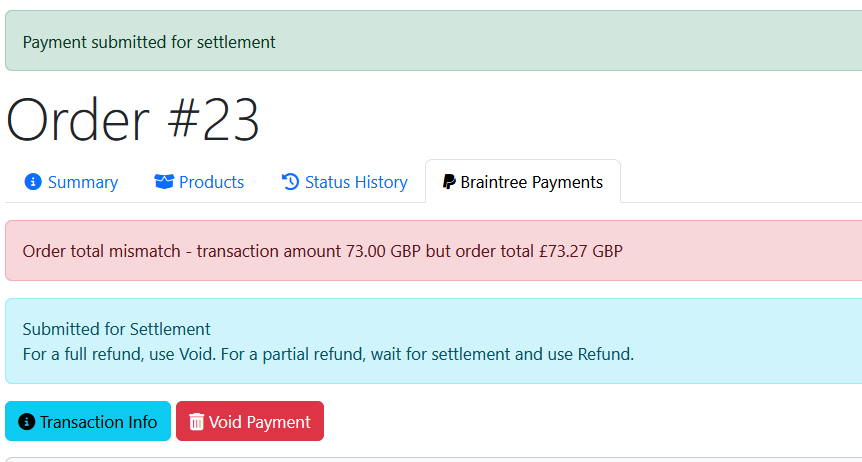Click the 73.00 GBP transaction amount text
The width and height of the screenshot is (862, 462).
tap(384, 251)
